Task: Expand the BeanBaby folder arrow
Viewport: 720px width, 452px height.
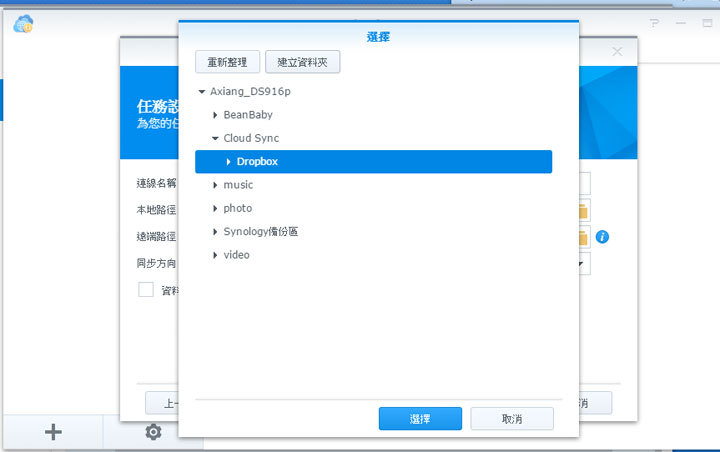Action: pos(215,115)
